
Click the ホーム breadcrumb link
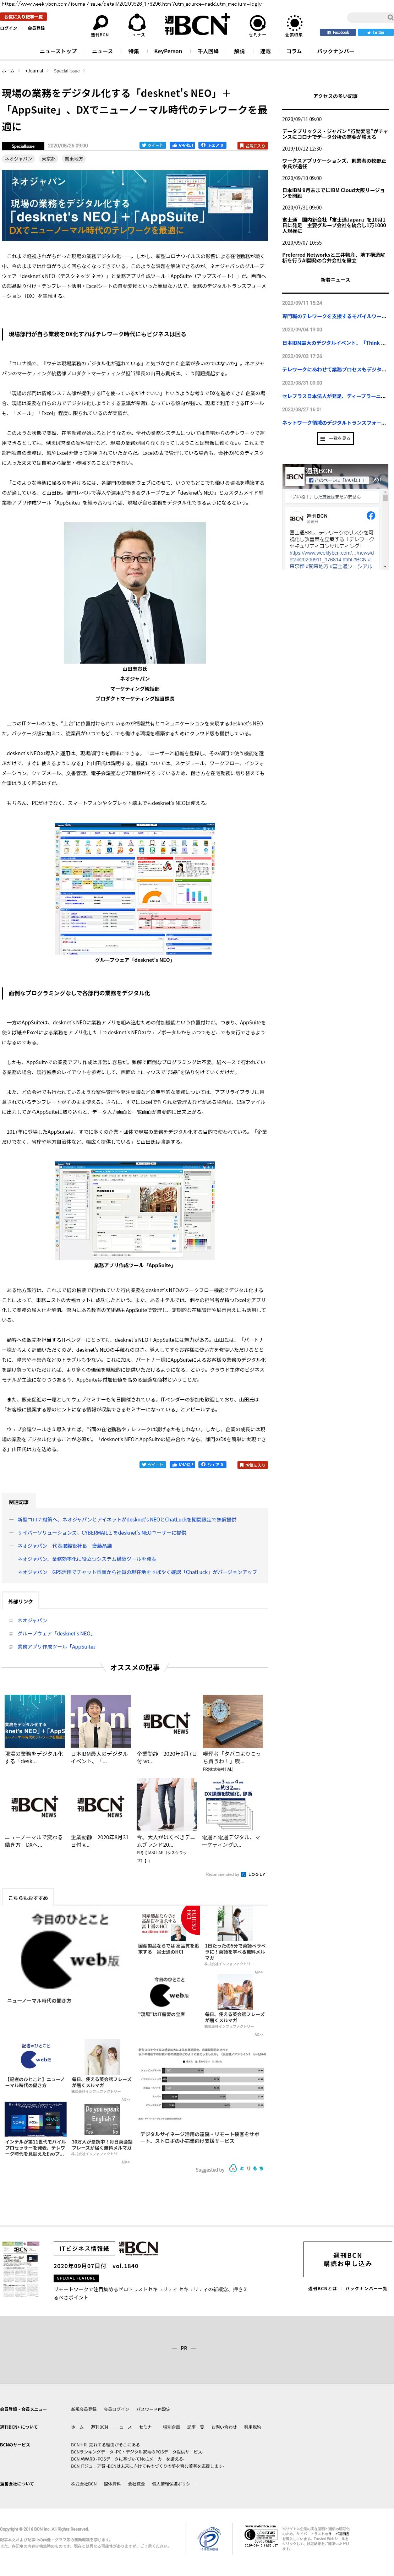point(8,71)
